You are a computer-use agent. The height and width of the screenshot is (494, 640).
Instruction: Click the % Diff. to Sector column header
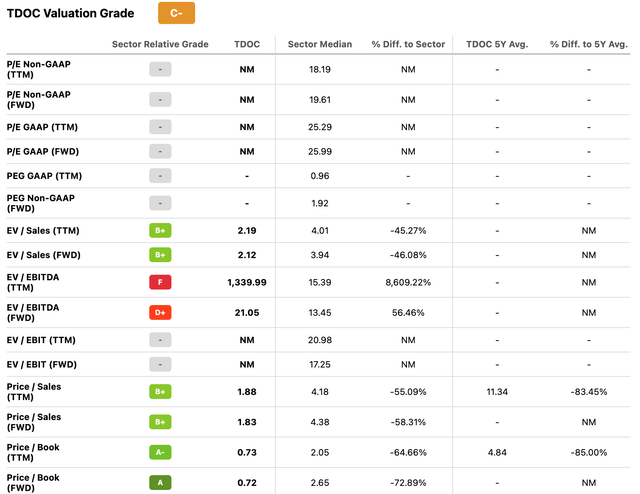pyautogui.click(x=408, y=46)
